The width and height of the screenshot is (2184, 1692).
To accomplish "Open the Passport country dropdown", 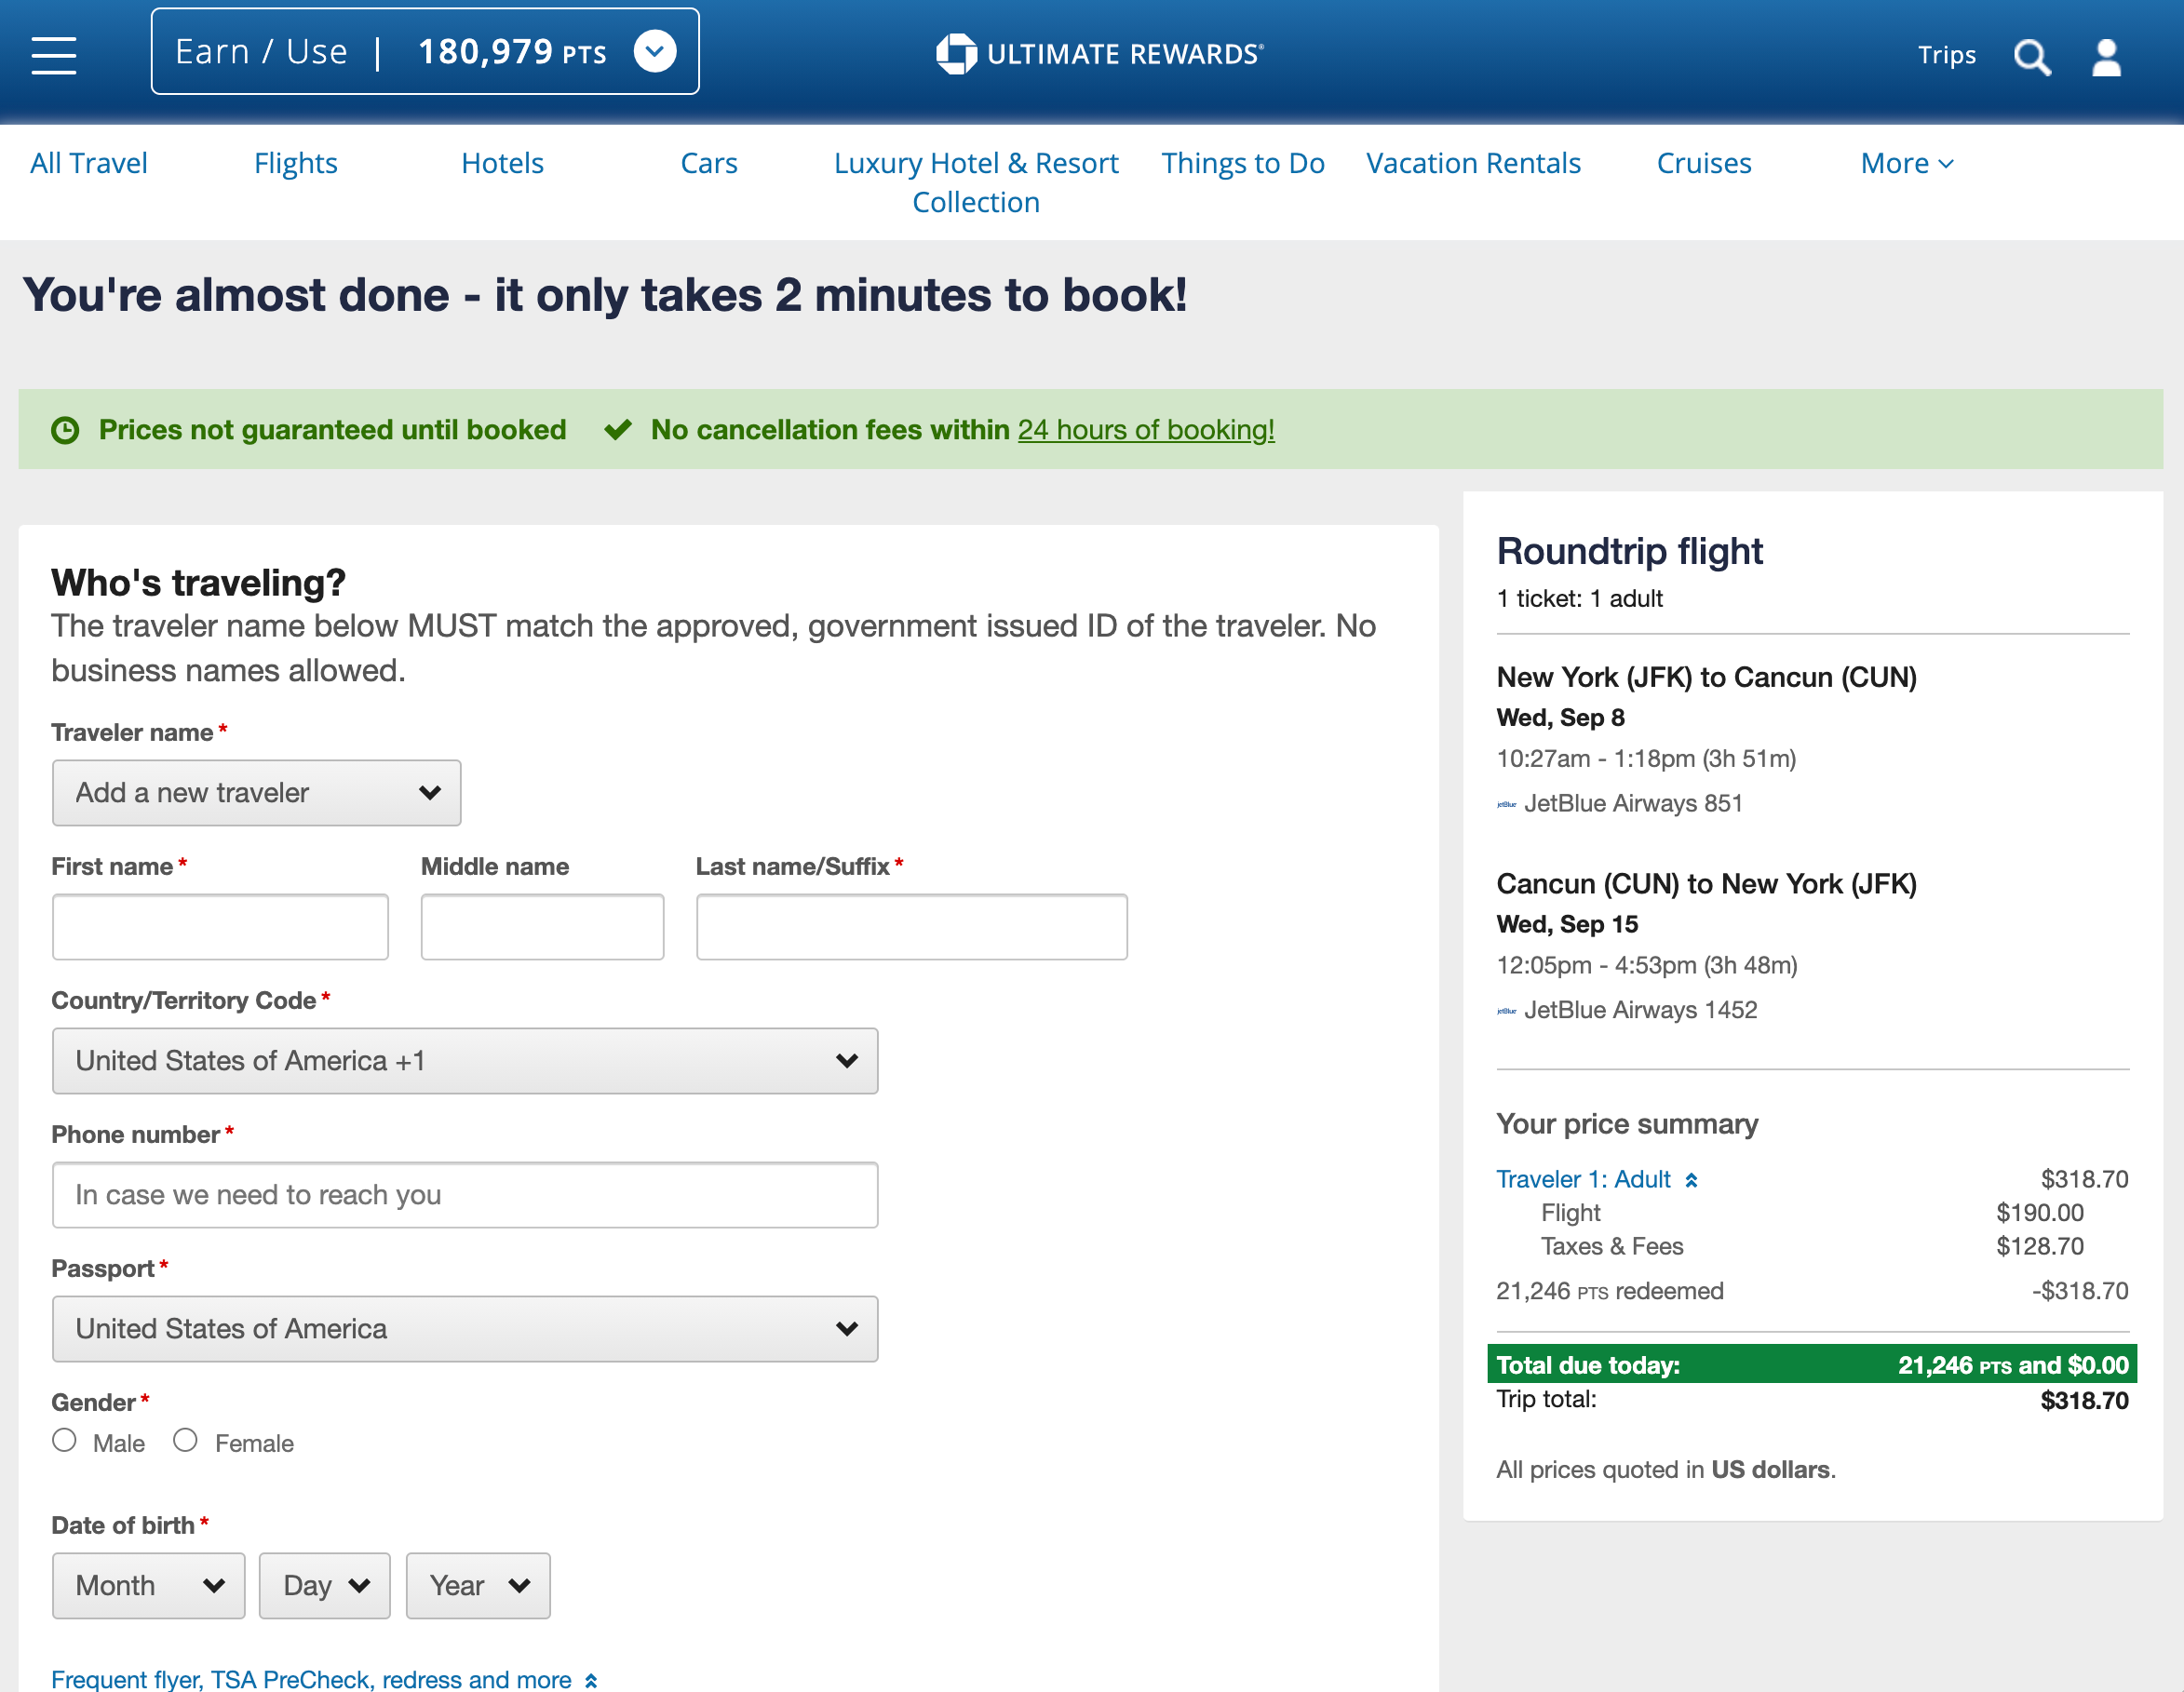I will [465, 1329].
